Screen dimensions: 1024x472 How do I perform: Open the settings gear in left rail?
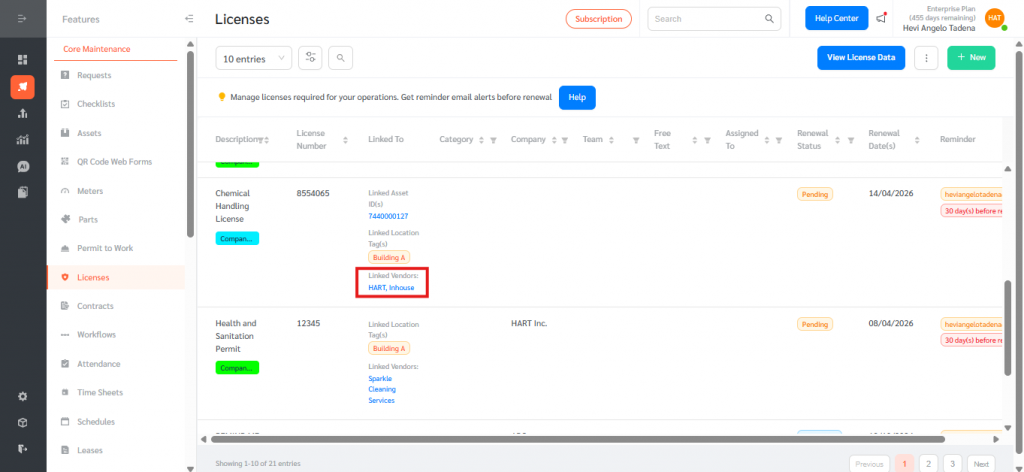pyautogui.click(x=22, y=396)
